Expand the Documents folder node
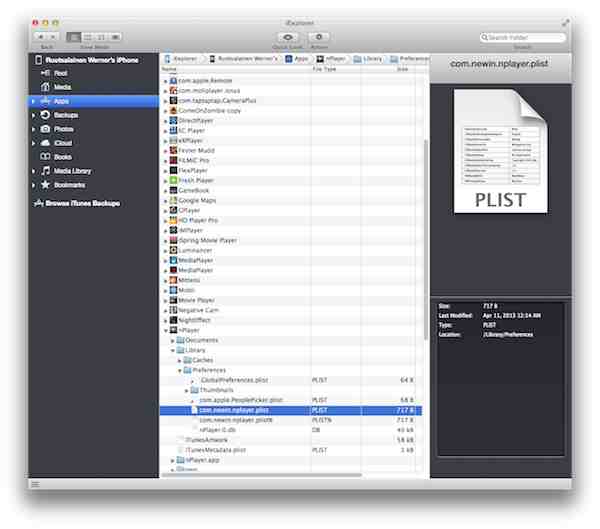 pos(173,340)
